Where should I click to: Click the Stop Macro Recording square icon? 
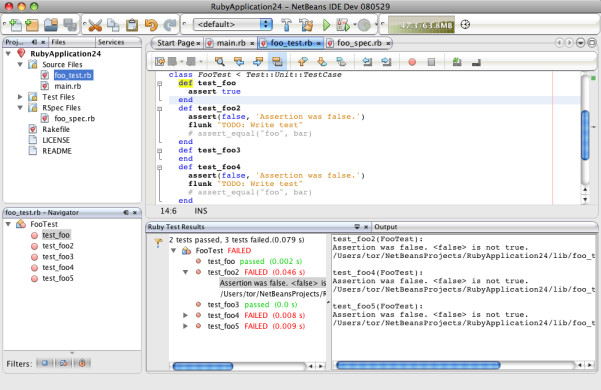coord(431,62)
